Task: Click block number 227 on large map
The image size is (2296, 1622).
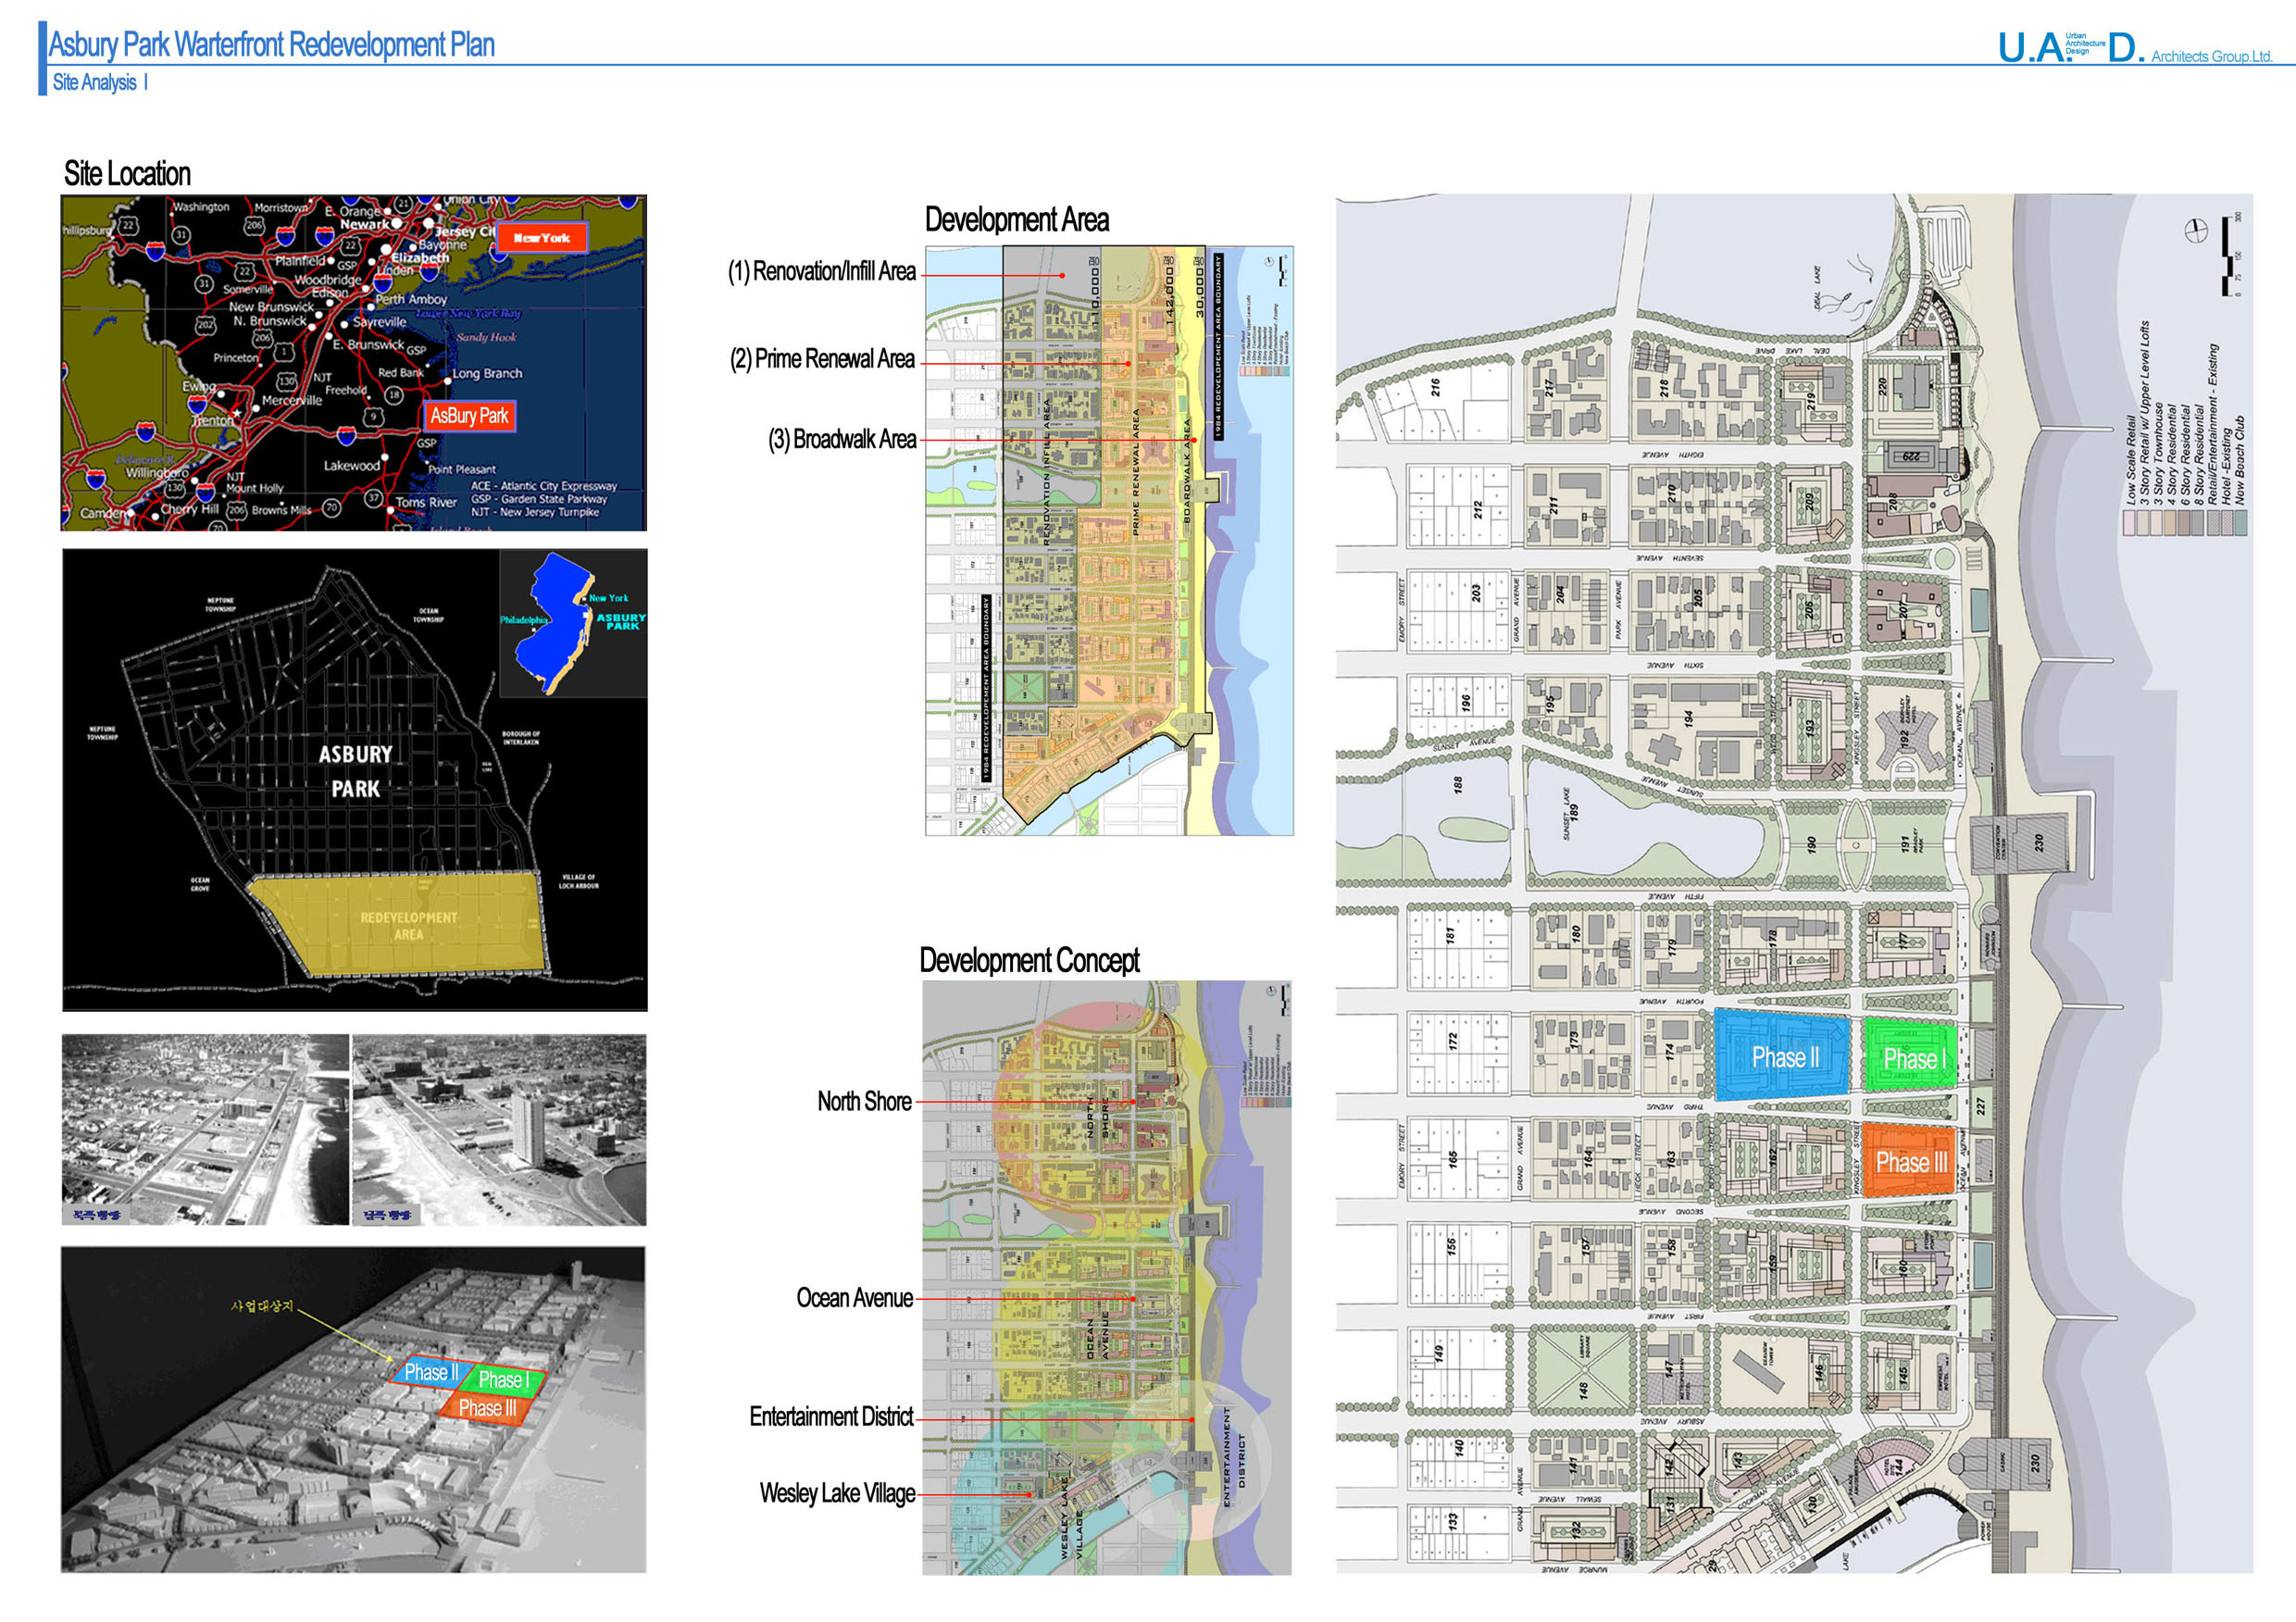Action: pos(1980,1107)
